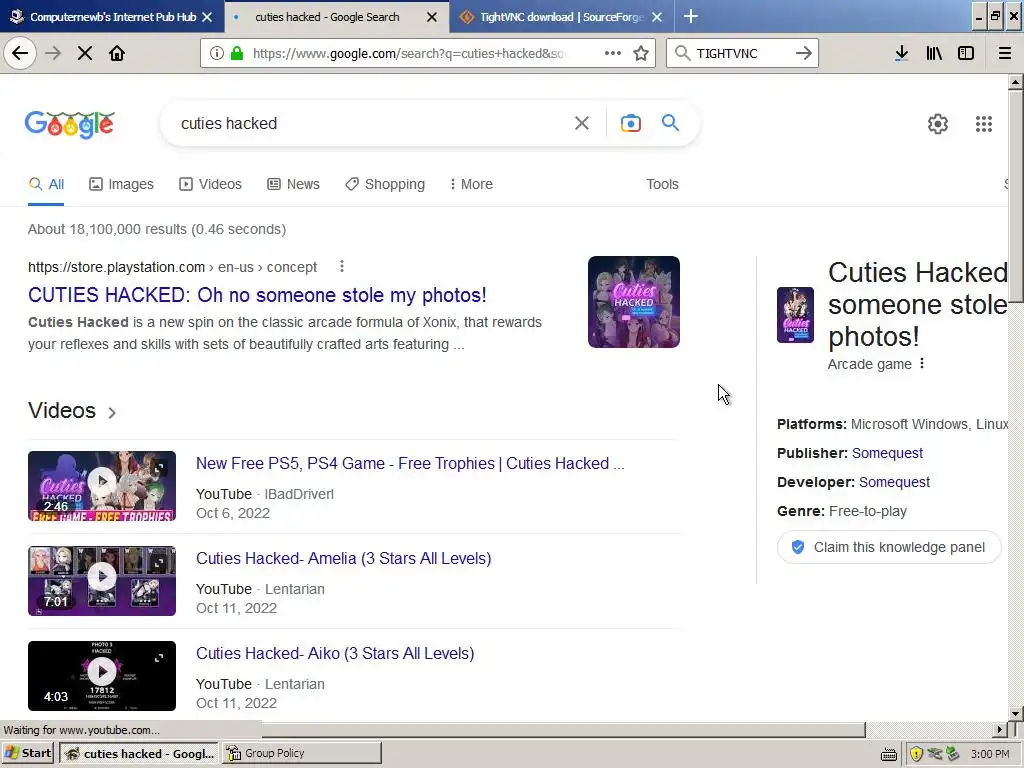Play the 2:46 Free Trophies video thumbnail
Viewport: 1024px width, 768px height.
pos(102,486)
